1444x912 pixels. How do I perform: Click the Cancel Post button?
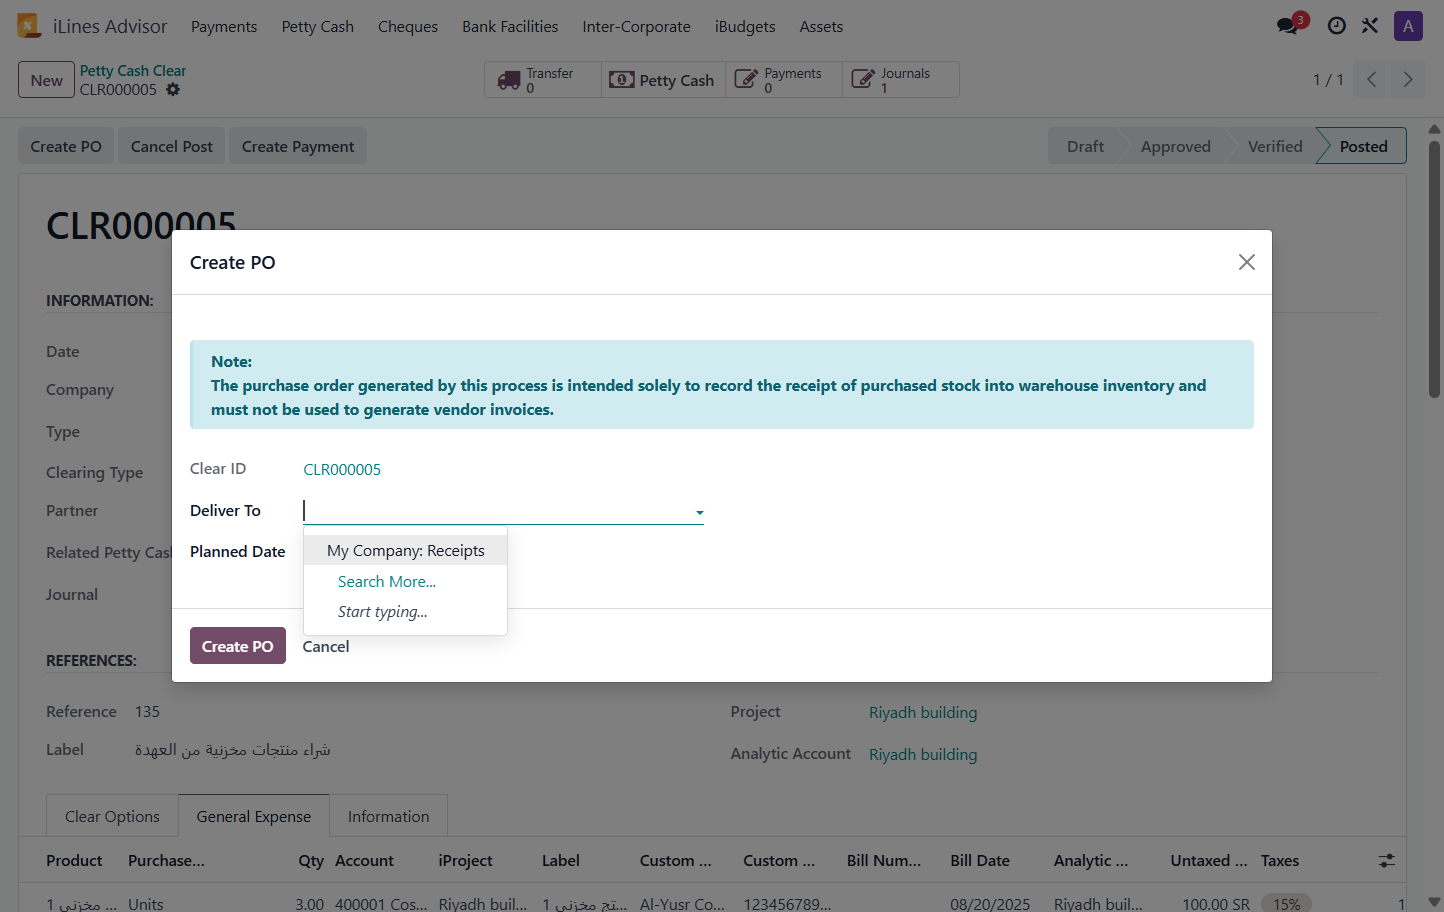pyautogui.click(x=172, y=146)
